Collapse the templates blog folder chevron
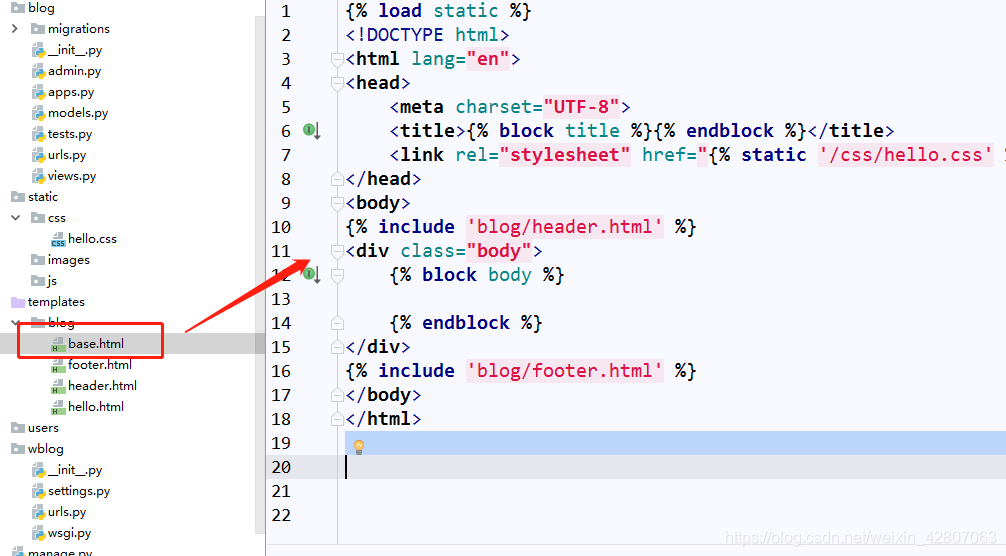Image resolution: width=1006 pixels, height=556 pixels. tap(15, 323)
